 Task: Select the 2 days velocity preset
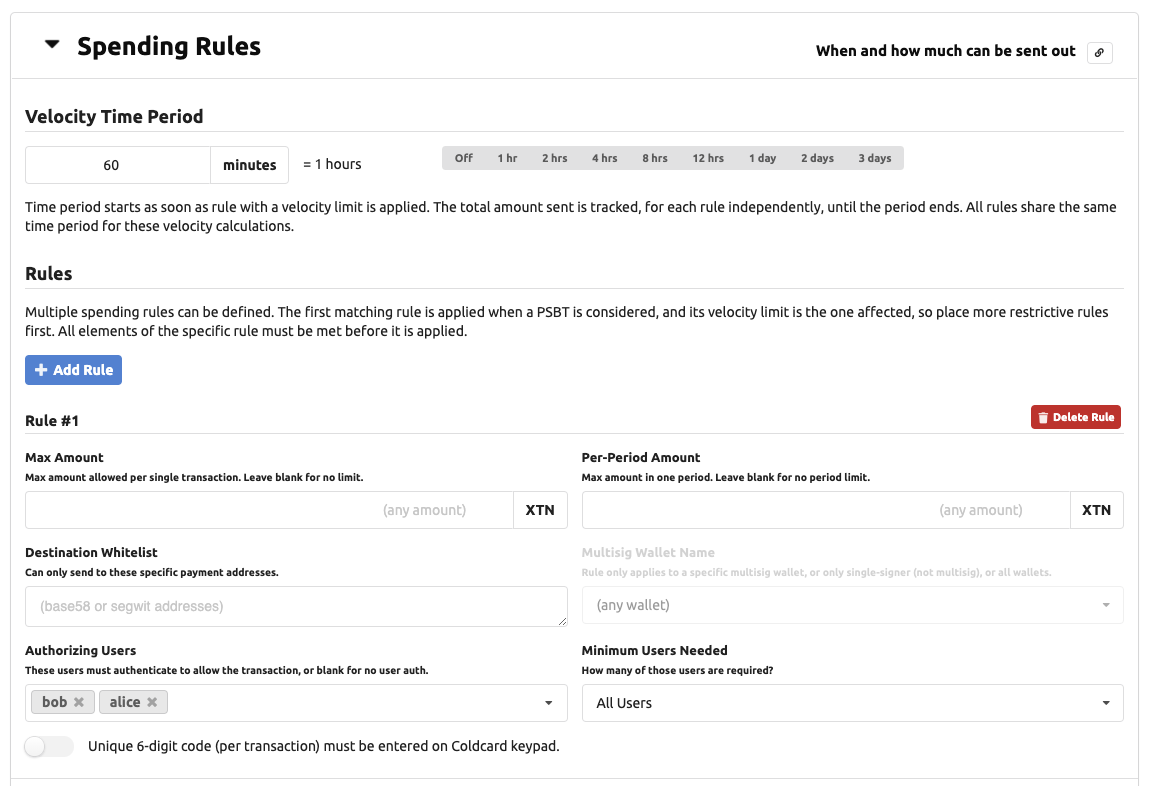(x=817, y=158)
